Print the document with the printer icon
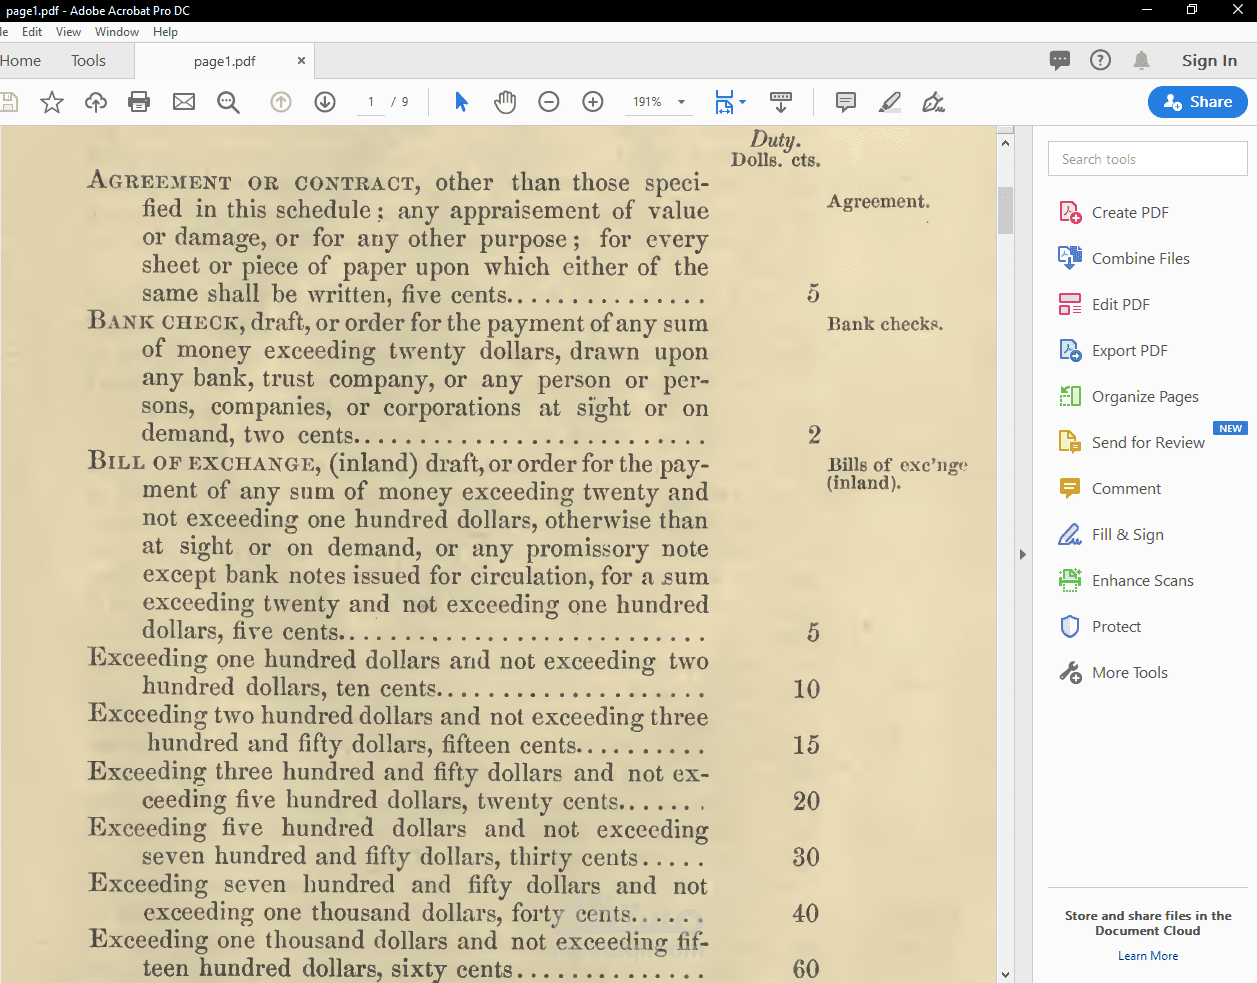Viewport: 1257px width, 983px height. click(140, 102)
